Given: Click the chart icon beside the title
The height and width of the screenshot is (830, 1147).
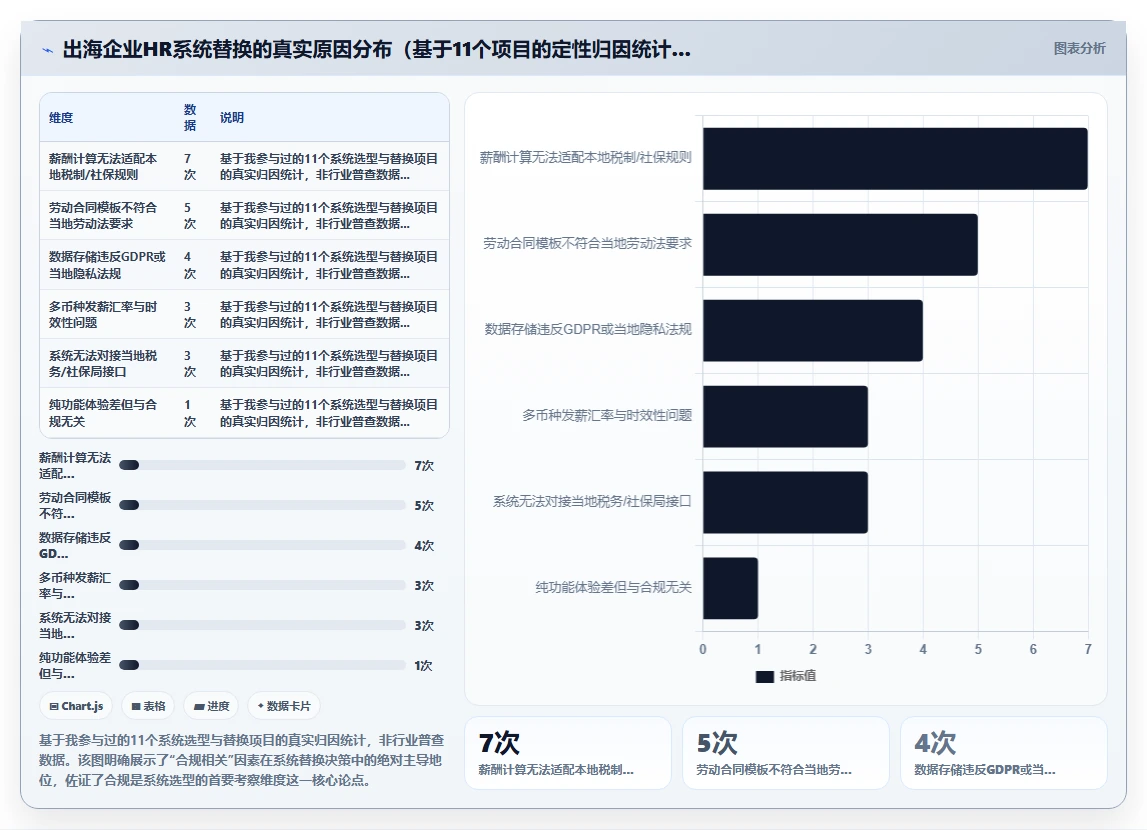Looking at the screenshot, I should click(x=48, y=50).
